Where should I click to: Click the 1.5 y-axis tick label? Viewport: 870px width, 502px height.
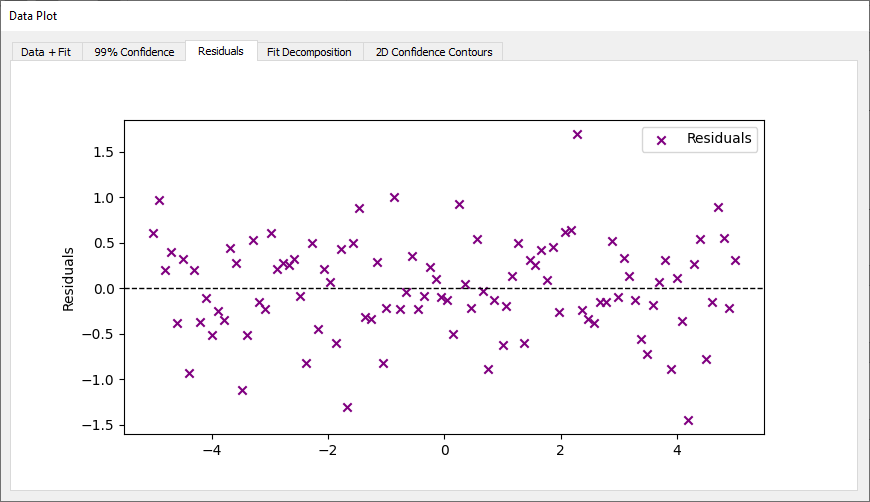pos(104,153)
